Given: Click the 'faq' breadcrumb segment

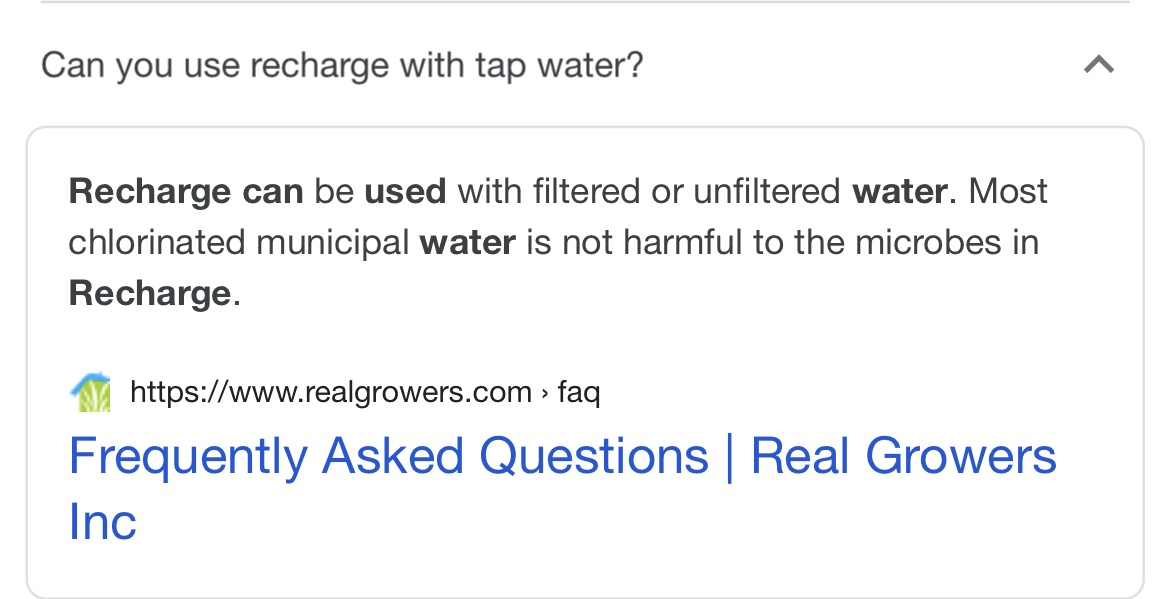Looking at the screenshot, I should [579, 392].
